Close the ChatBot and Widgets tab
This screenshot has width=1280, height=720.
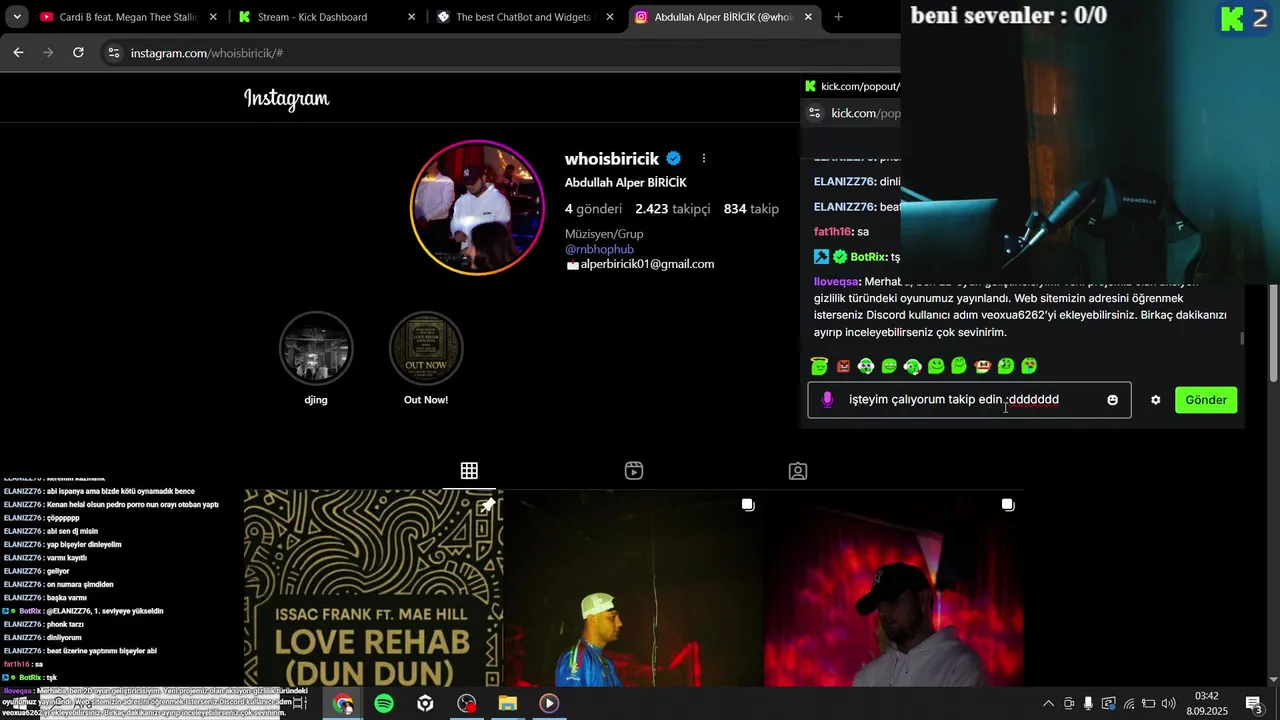[610, 17]
